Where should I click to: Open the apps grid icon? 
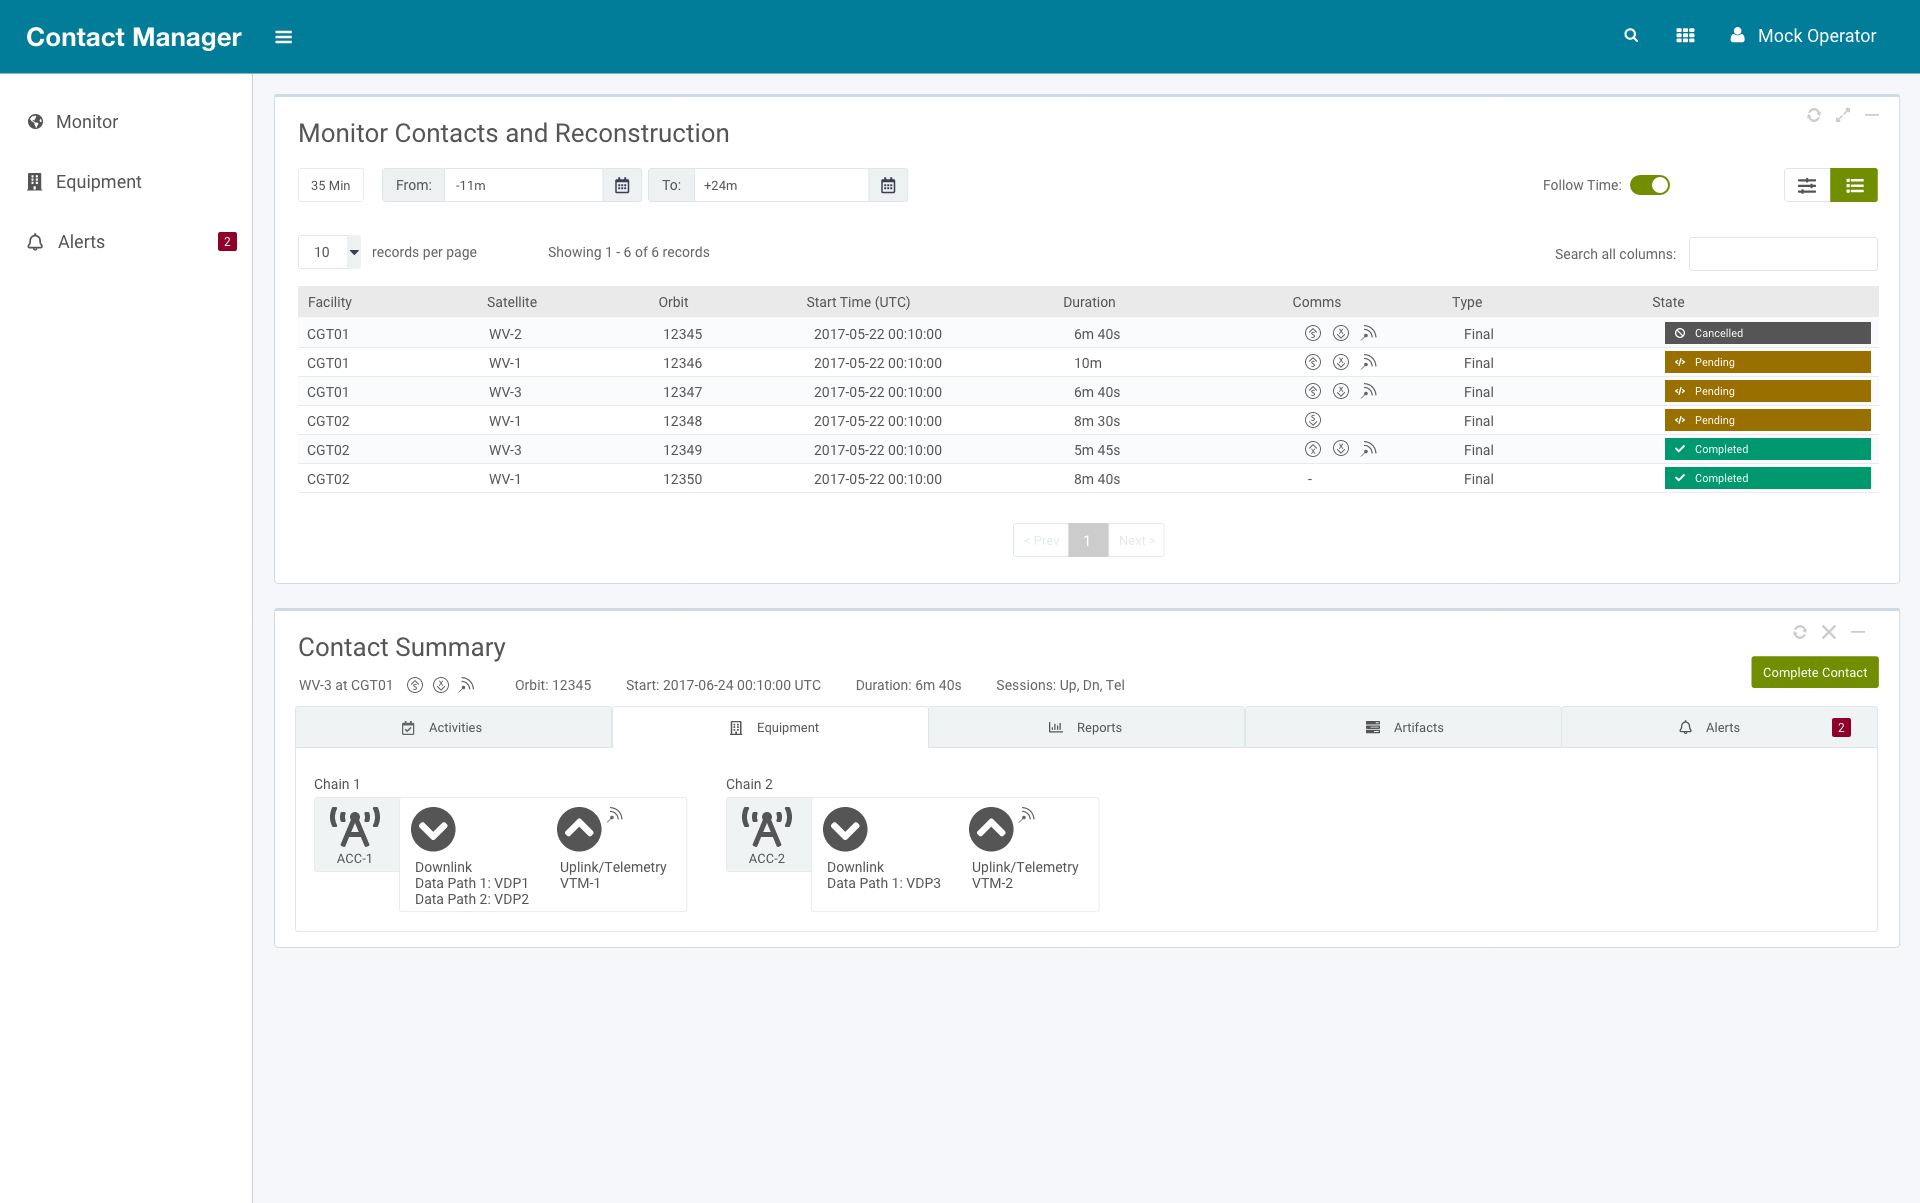point(1685,36)
